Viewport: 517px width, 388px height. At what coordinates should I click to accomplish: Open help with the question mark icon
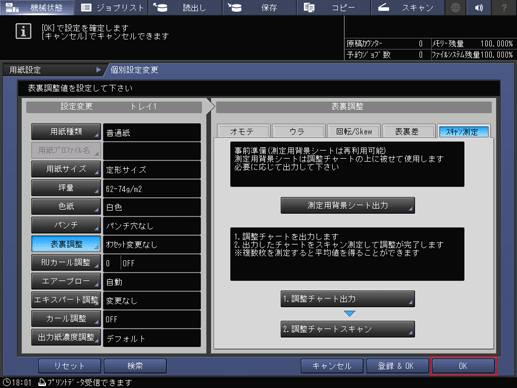click(504, 7)
